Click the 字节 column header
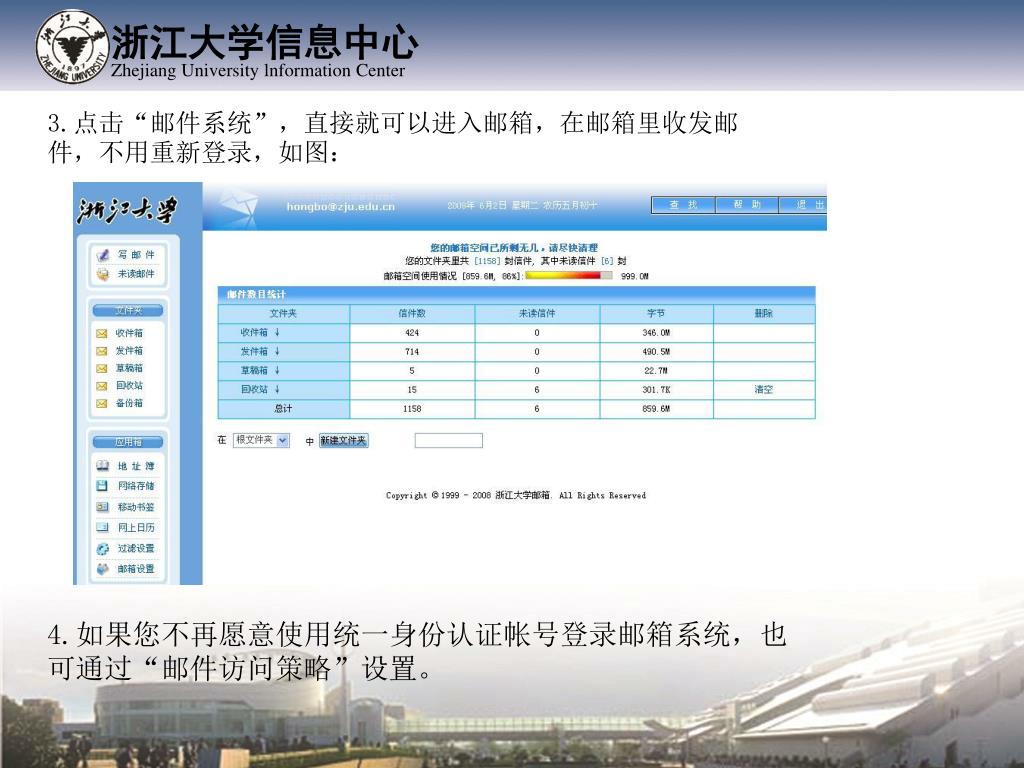1024x768 pixels. (x=656, y=313)
